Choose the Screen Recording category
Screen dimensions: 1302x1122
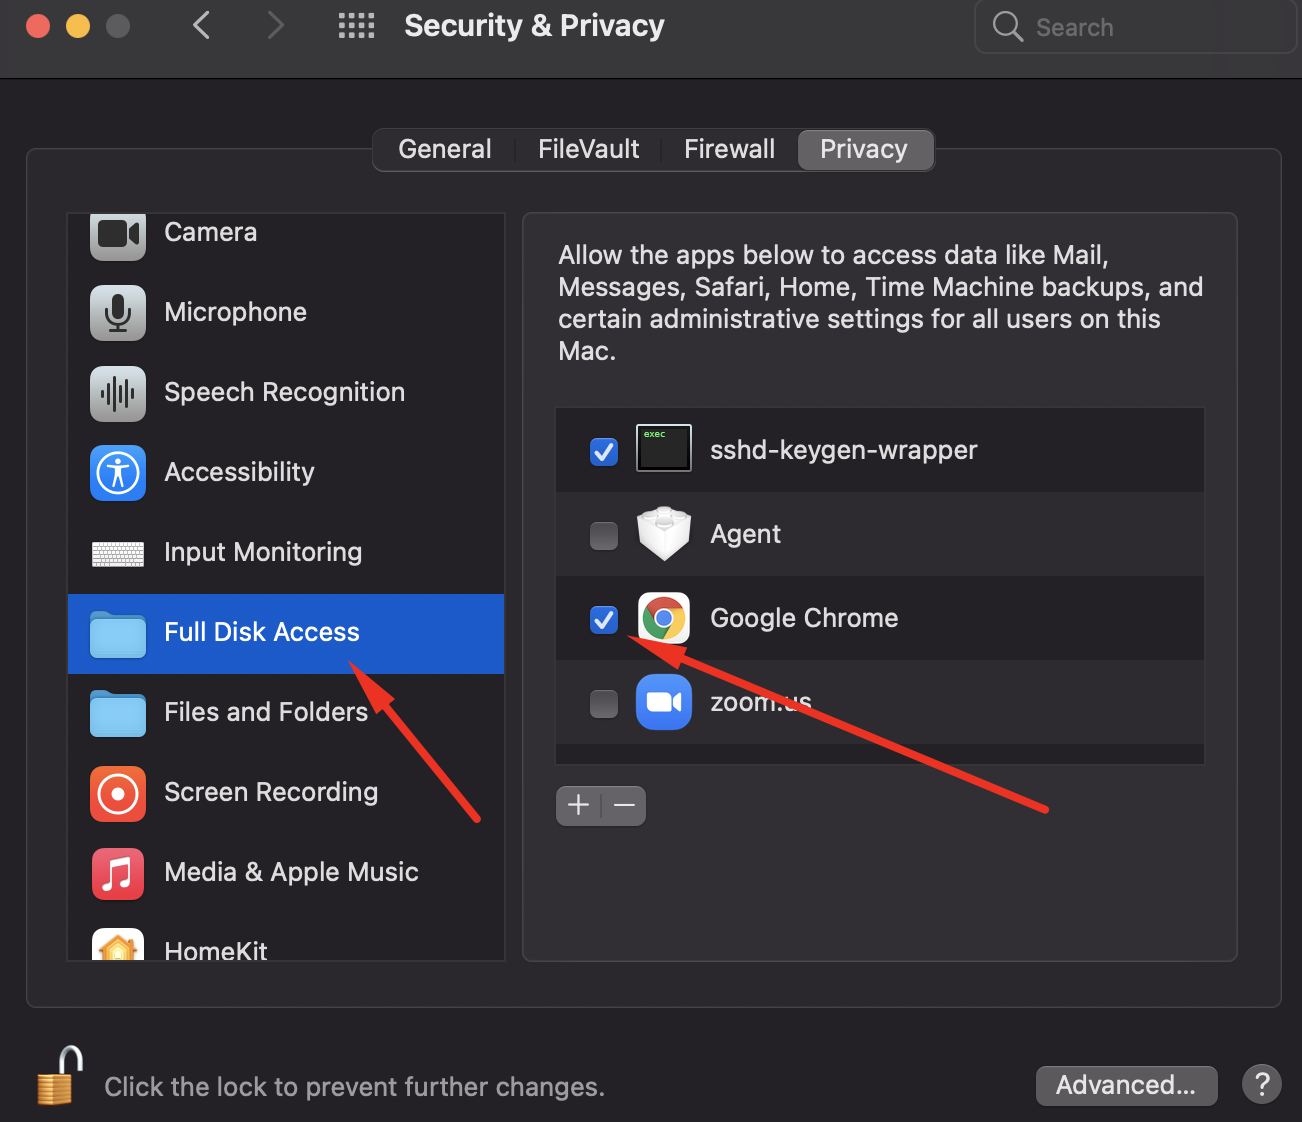(x=270, y=792)
